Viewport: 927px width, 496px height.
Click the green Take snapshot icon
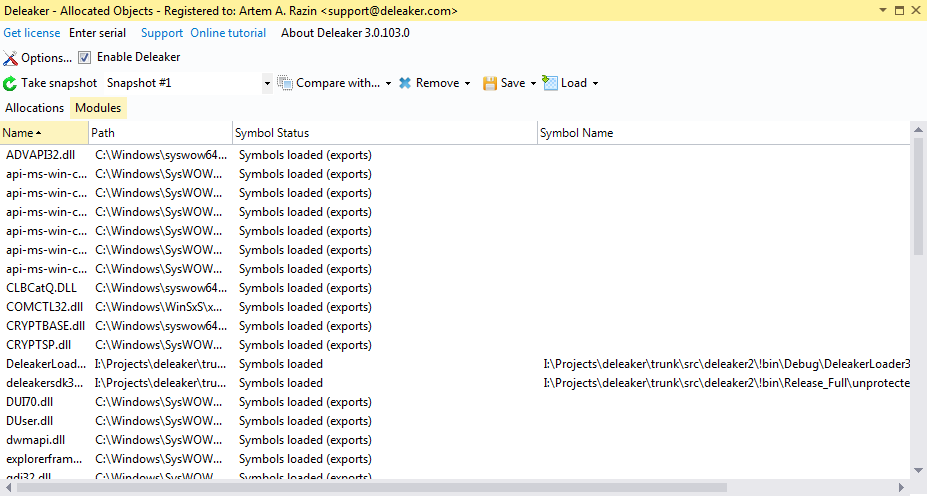click(x=10, y=84)
